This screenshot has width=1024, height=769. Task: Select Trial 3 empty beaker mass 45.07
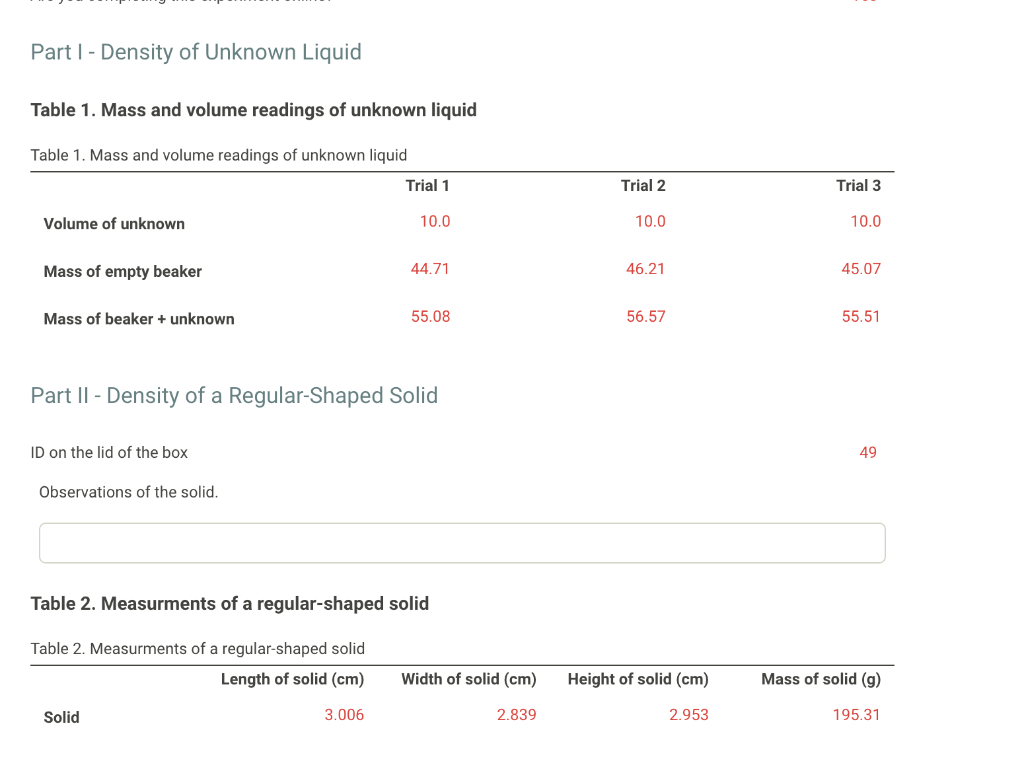[861, 268]
